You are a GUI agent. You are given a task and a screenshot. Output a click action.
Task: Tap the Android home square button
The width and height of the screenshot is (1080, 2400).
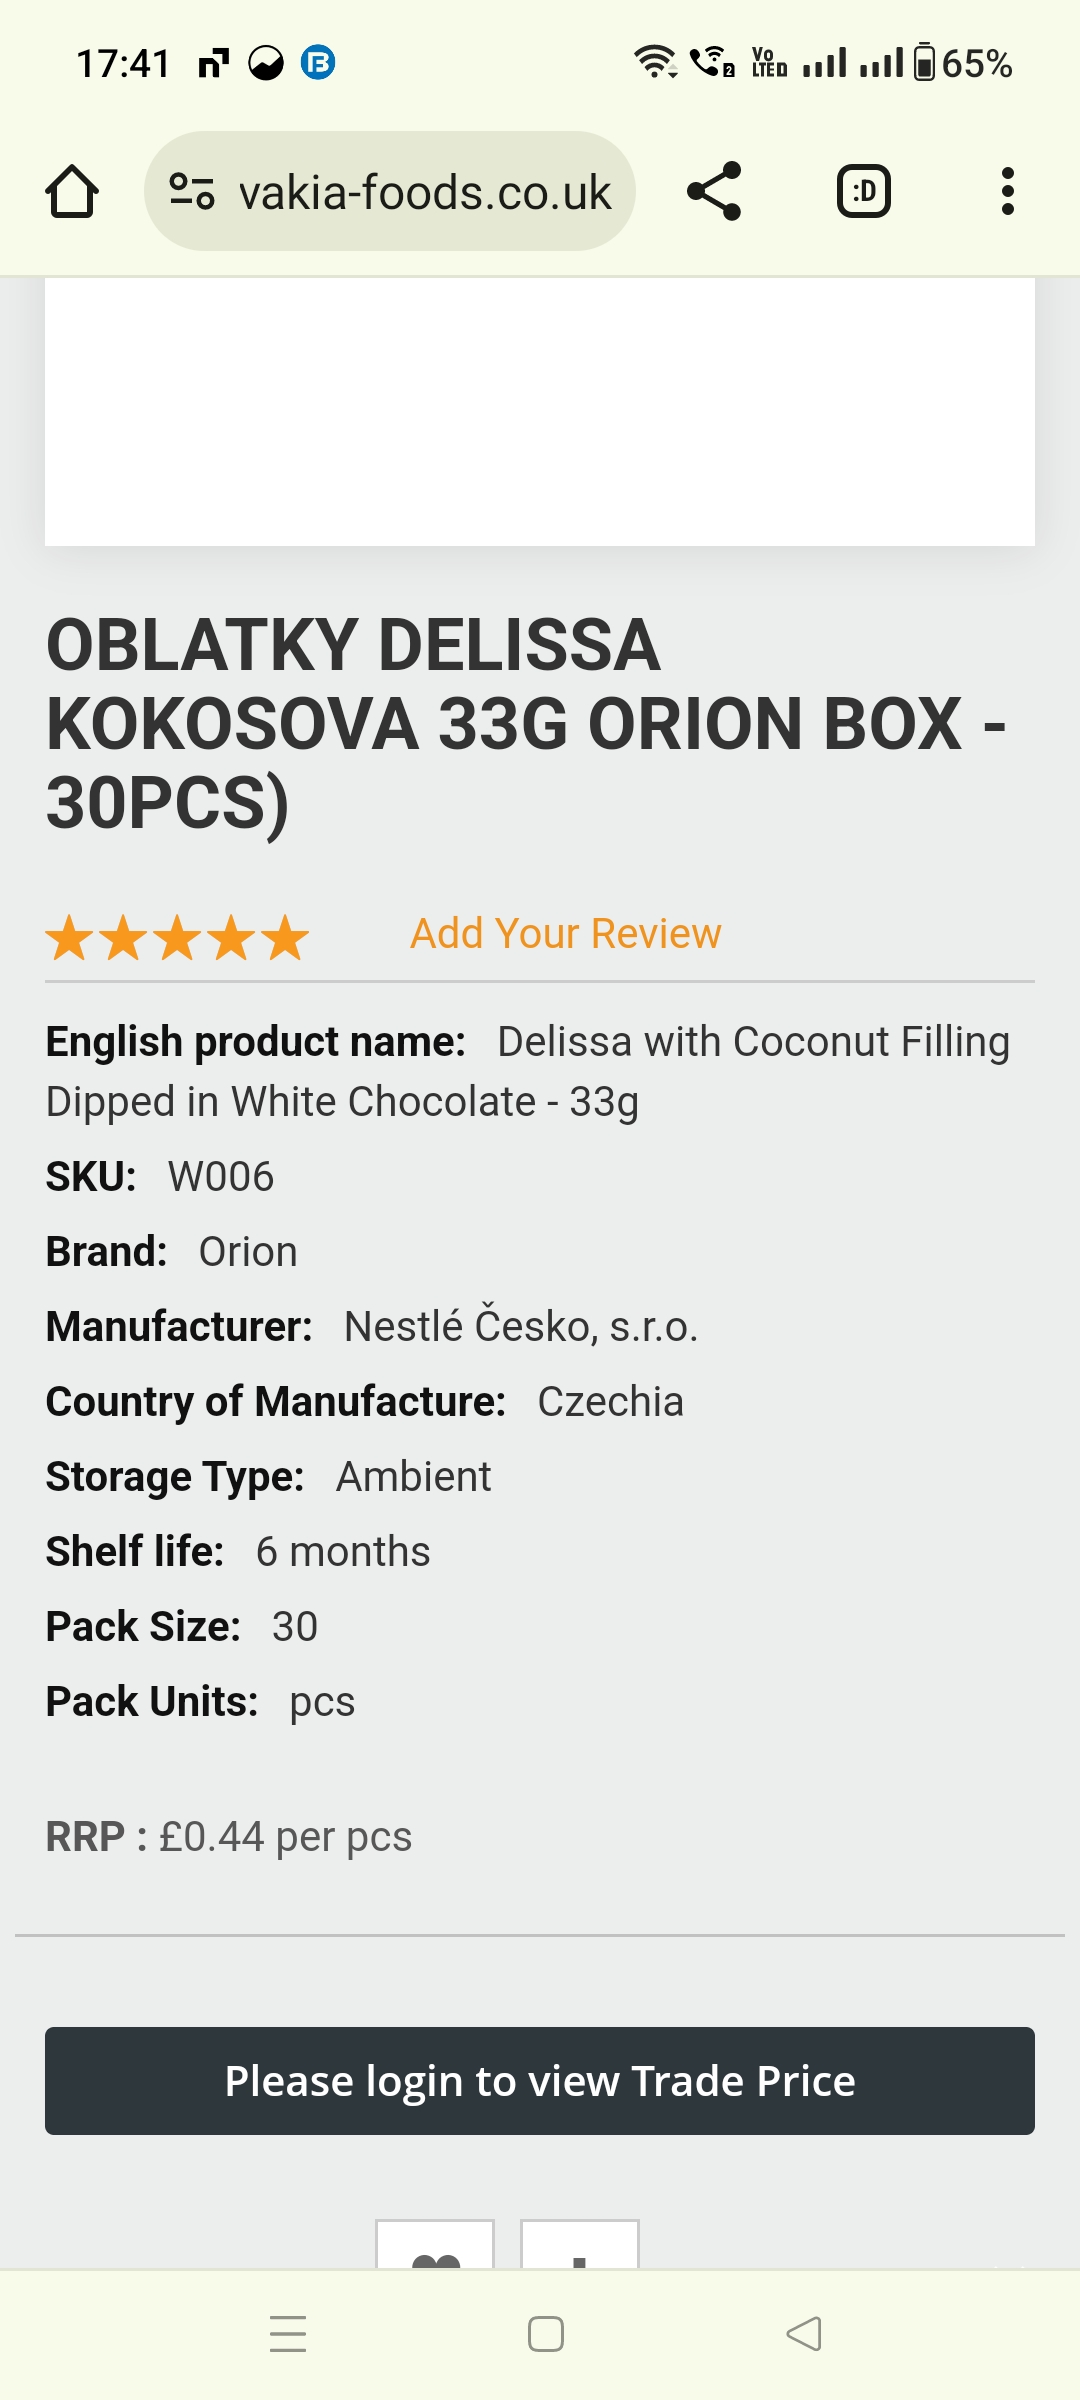tap(546, 2334)
